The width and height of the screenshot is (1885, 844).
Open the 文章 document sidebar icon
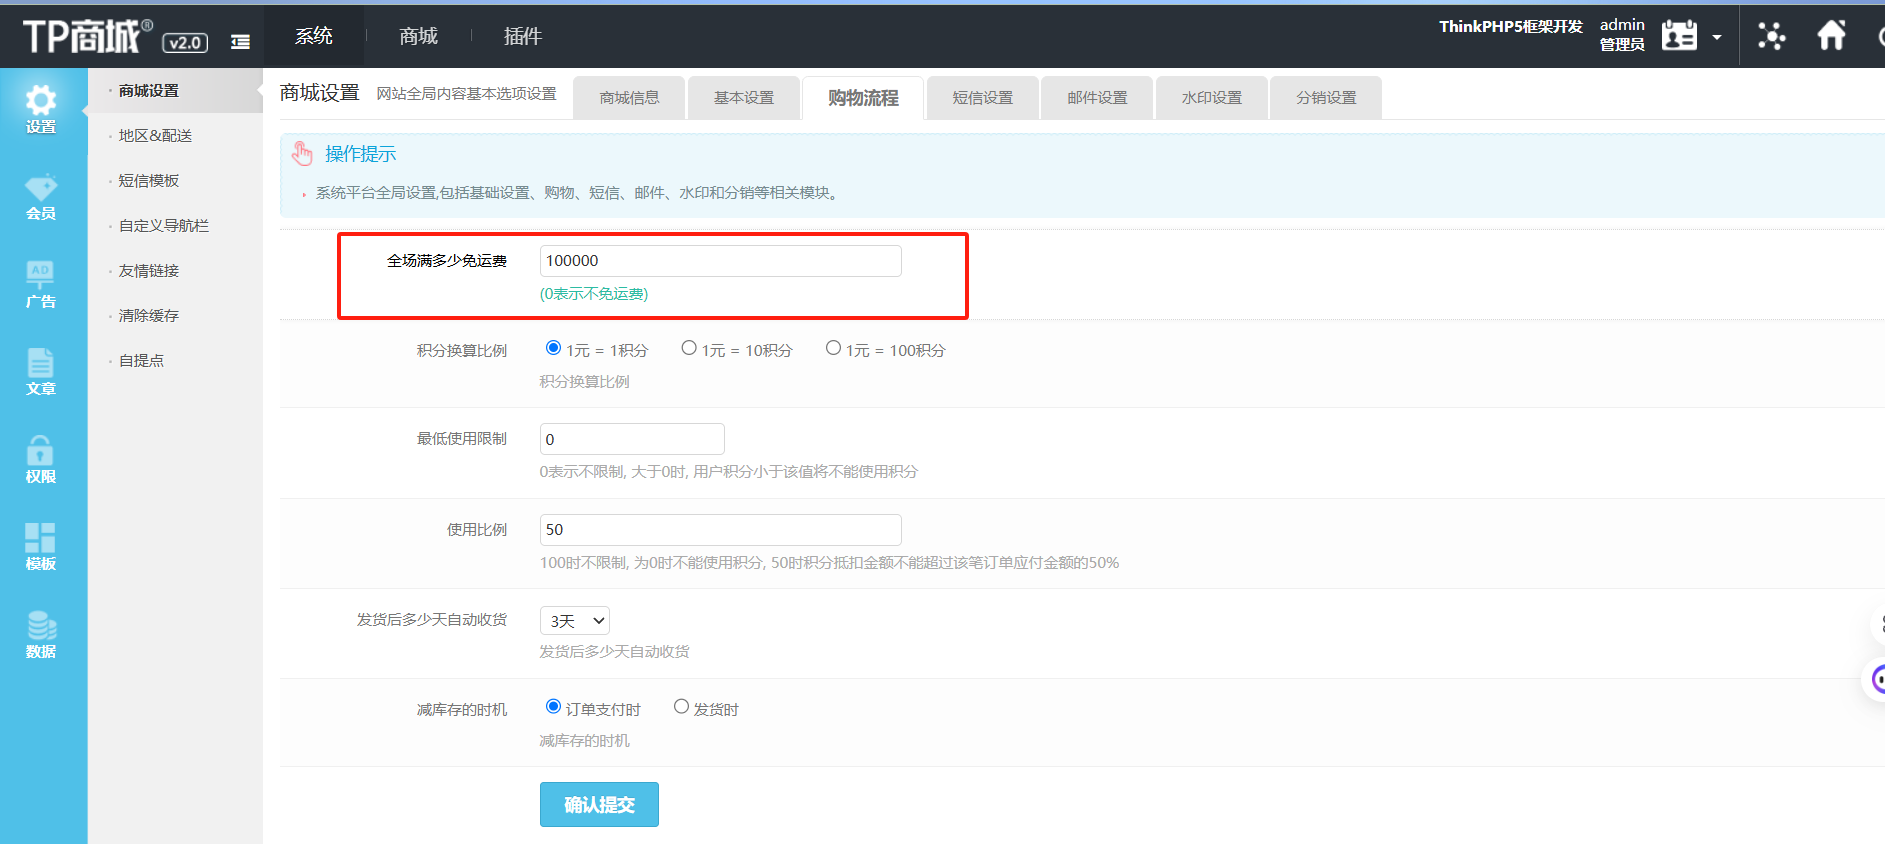(41, 372)
